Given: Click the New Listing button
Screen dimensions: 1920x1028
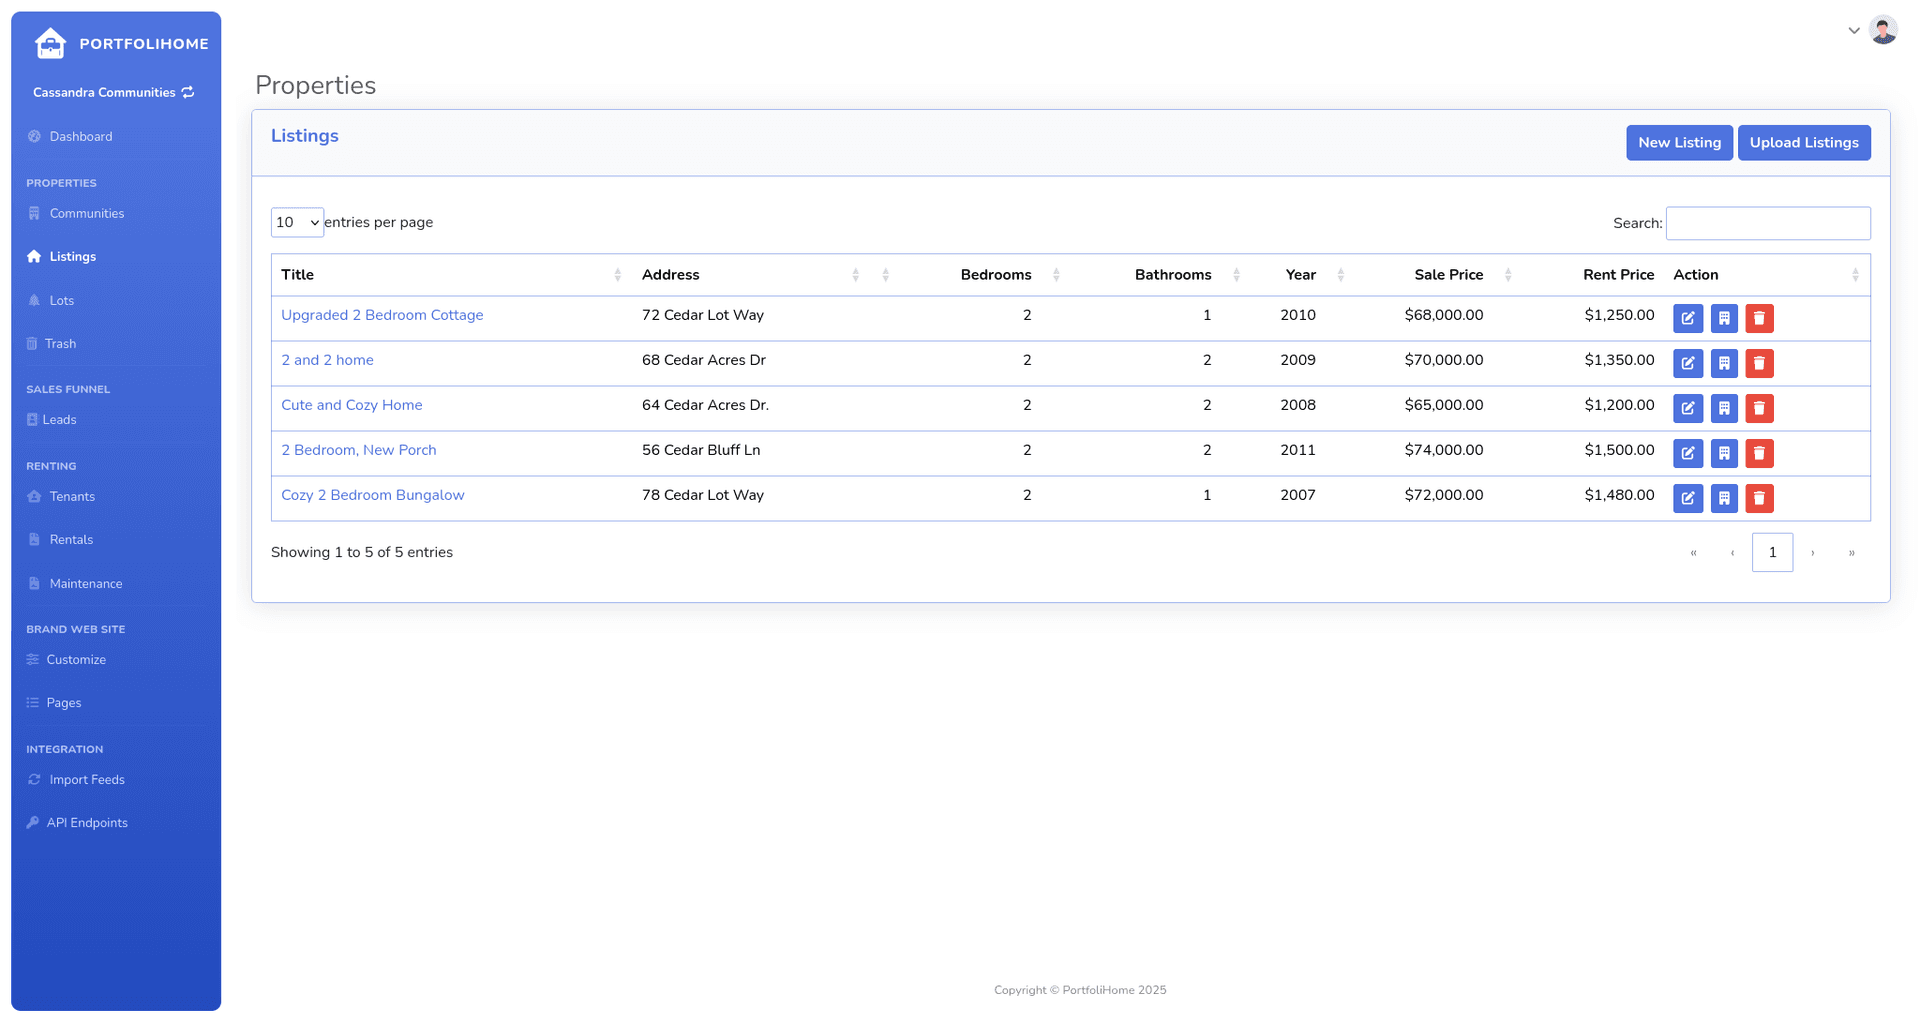Looking at the screenshot, I should (x=1678, y=142).
